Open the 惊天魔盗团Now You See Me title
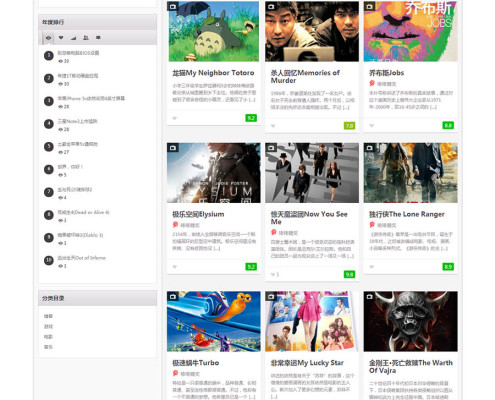This screenshot has height=400, width=495. tap(309, 218)
